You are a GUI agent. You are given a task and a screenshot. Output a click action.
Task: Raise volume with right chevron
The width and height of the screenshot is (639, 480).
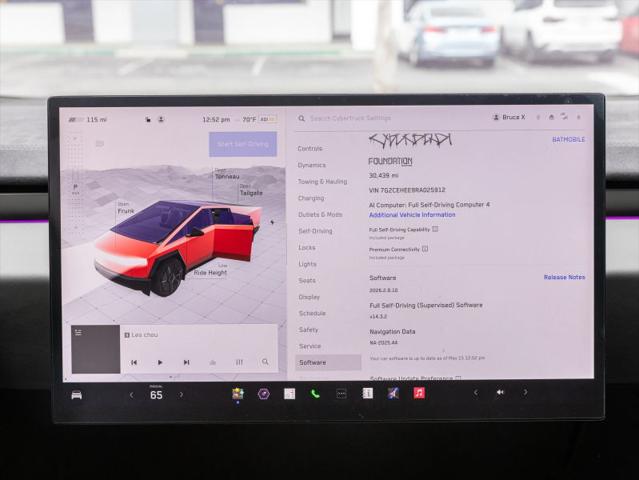click(525, 392)
